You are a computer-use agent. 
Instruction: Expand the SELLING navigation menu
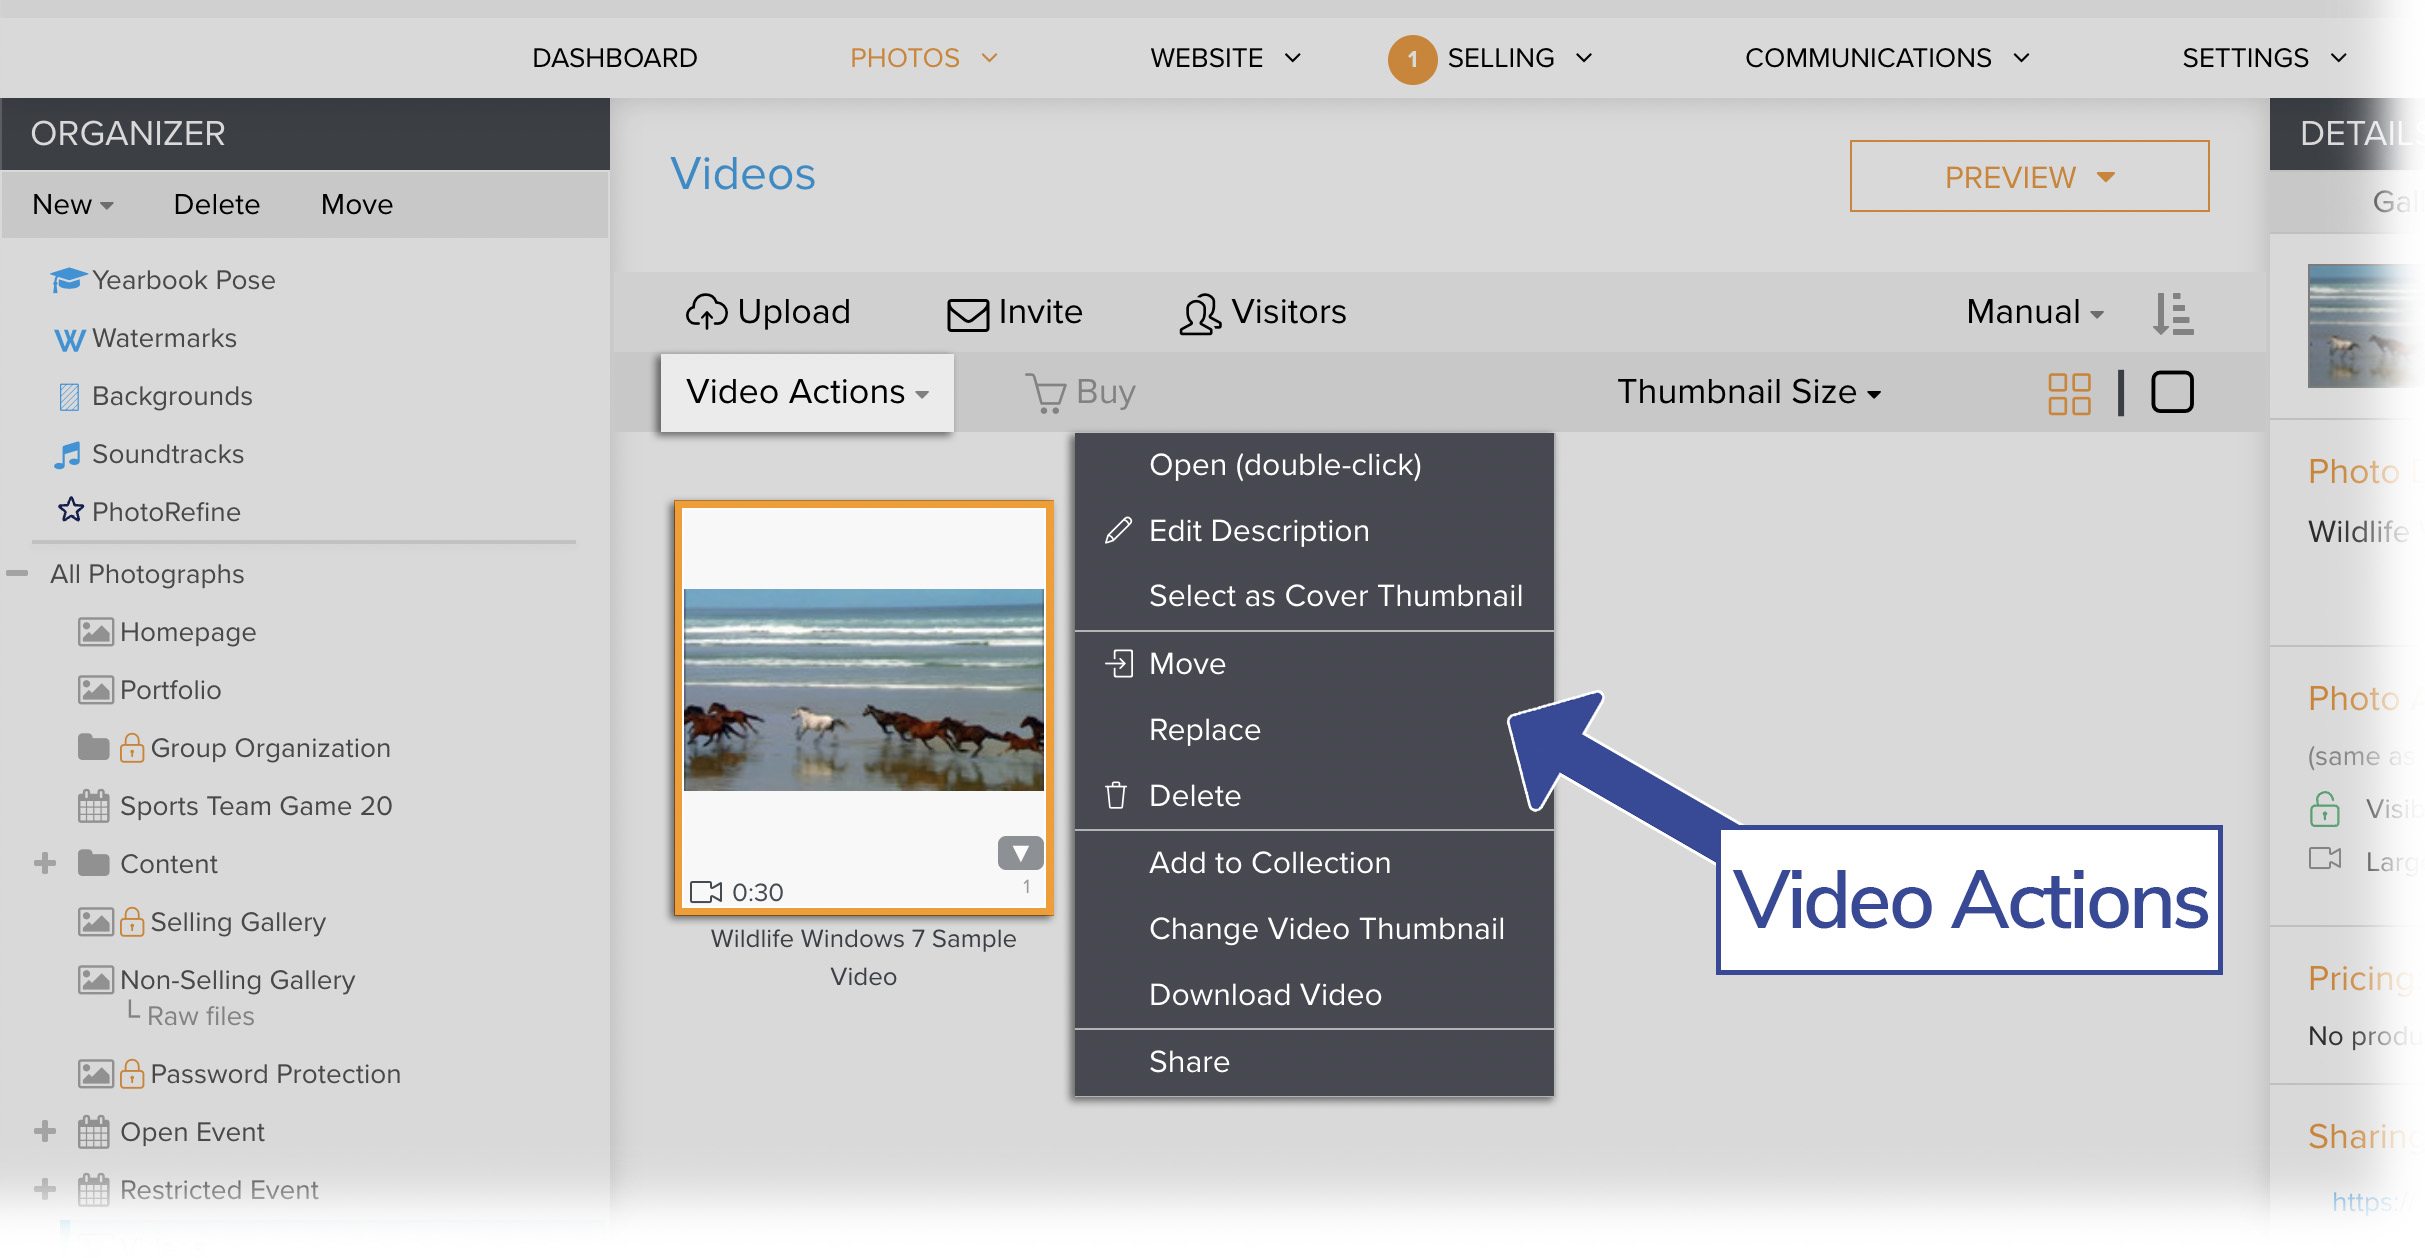(x=1520, y=58)
